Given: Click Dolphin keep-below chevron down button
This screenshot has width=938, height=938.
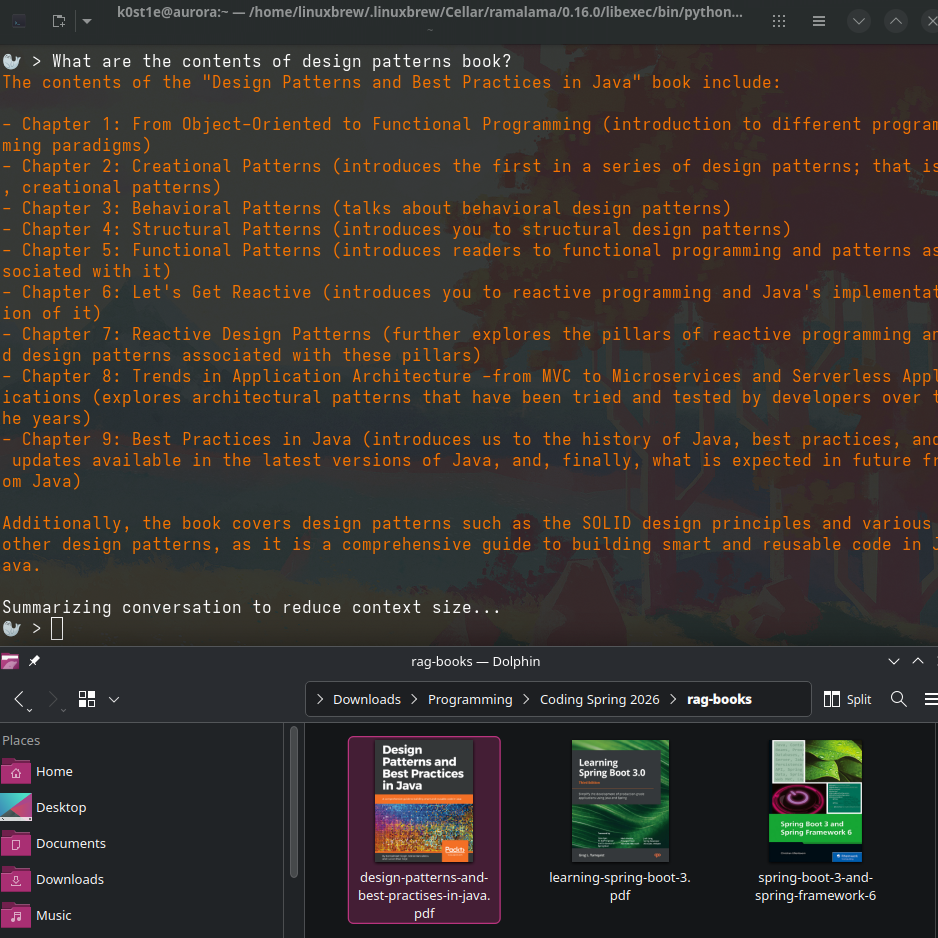Looking at the screenshot, I should click(x=894, y=661).
